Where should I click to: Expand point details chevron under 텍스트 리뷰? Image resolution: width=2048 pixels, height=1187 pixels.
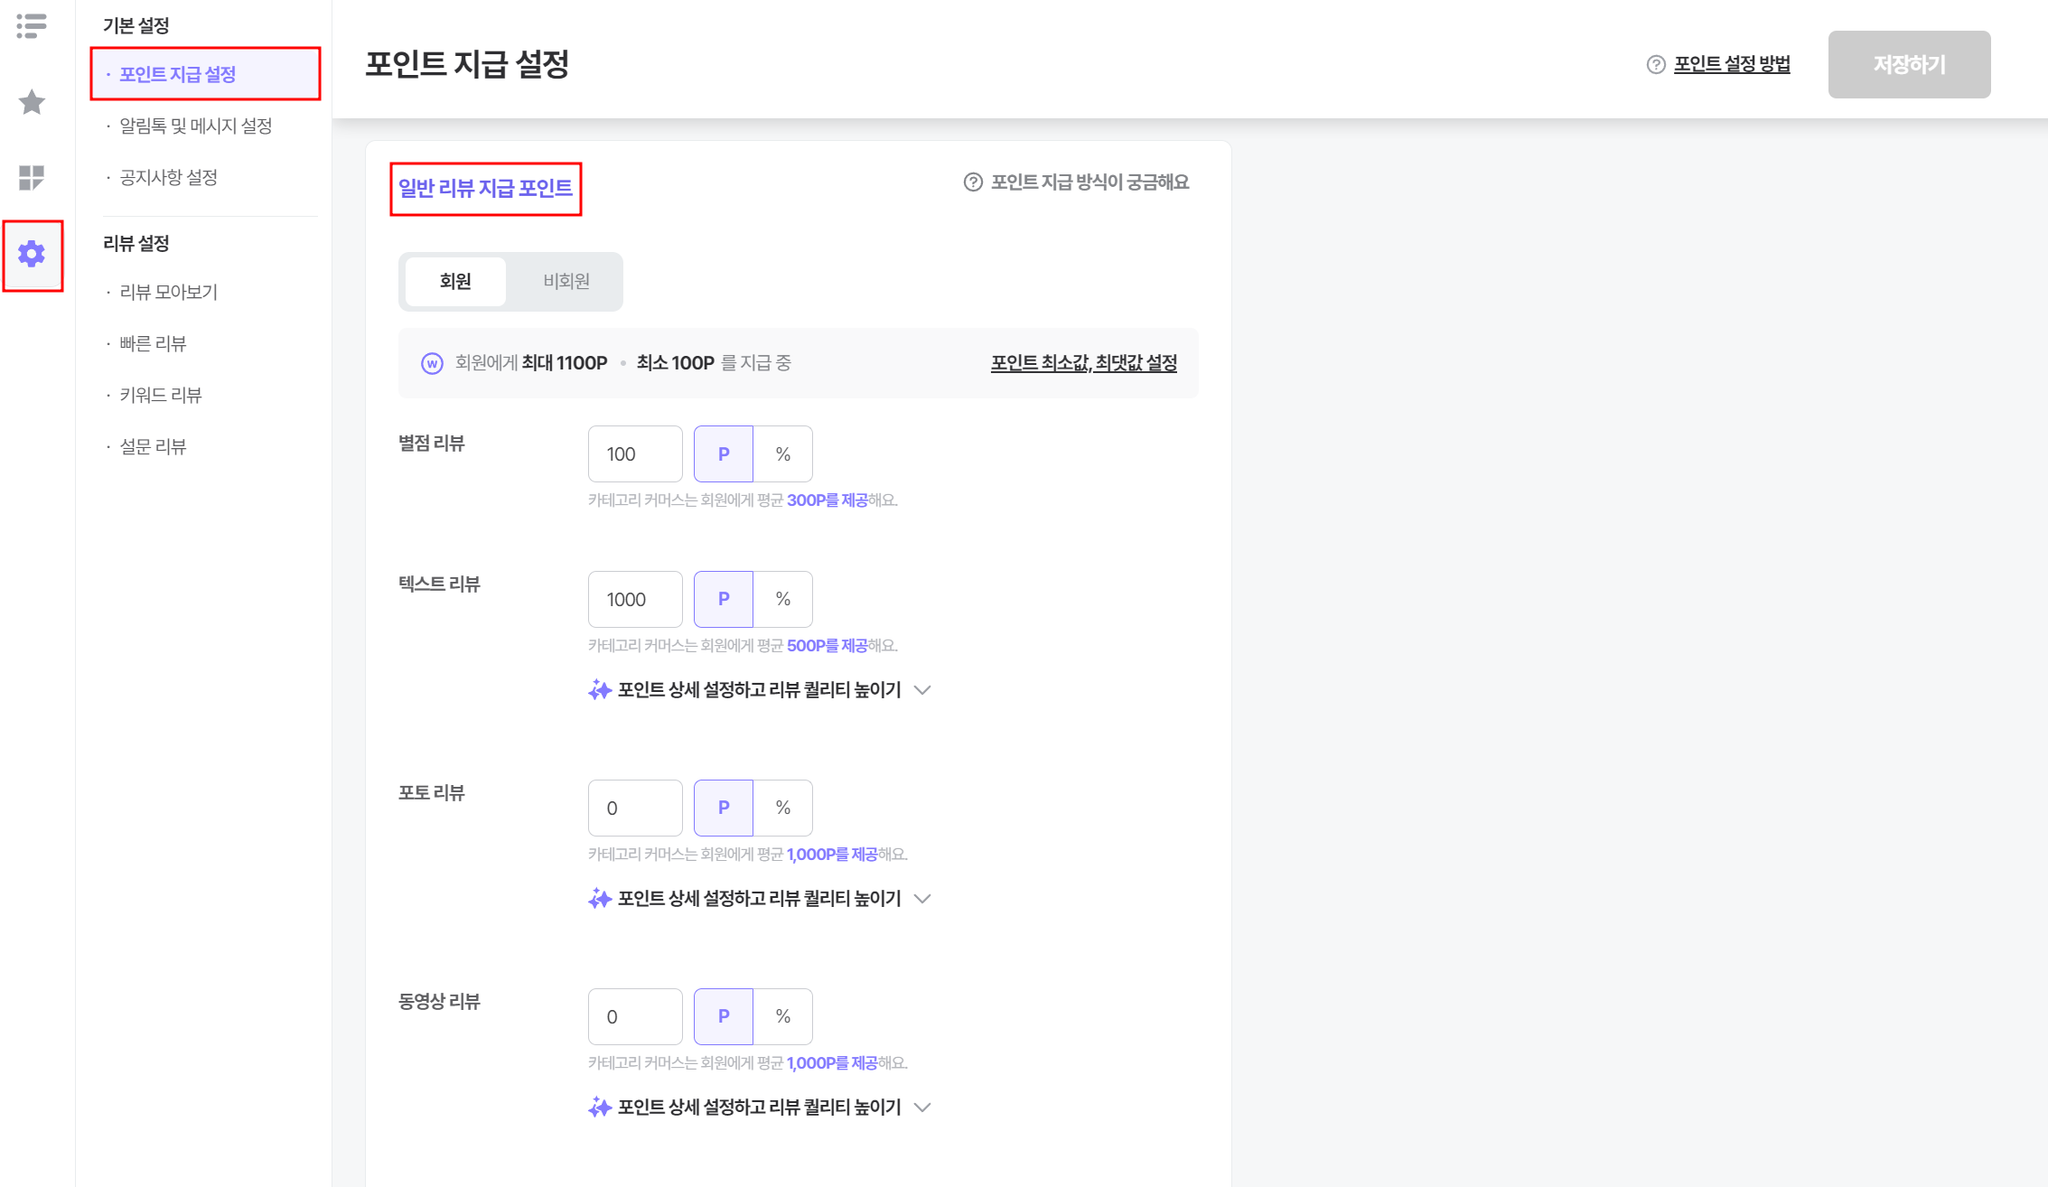click(x=923, y=690)
